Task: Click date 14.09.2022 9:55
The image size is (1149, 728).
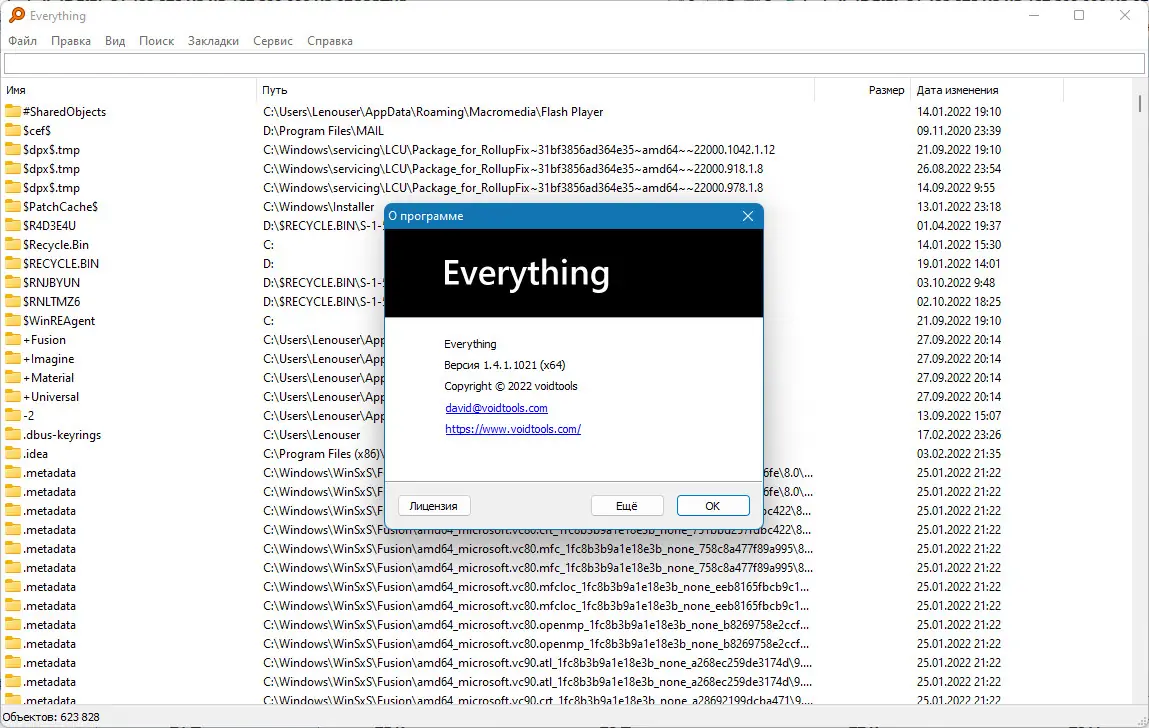Action: [x=956, y=188]
